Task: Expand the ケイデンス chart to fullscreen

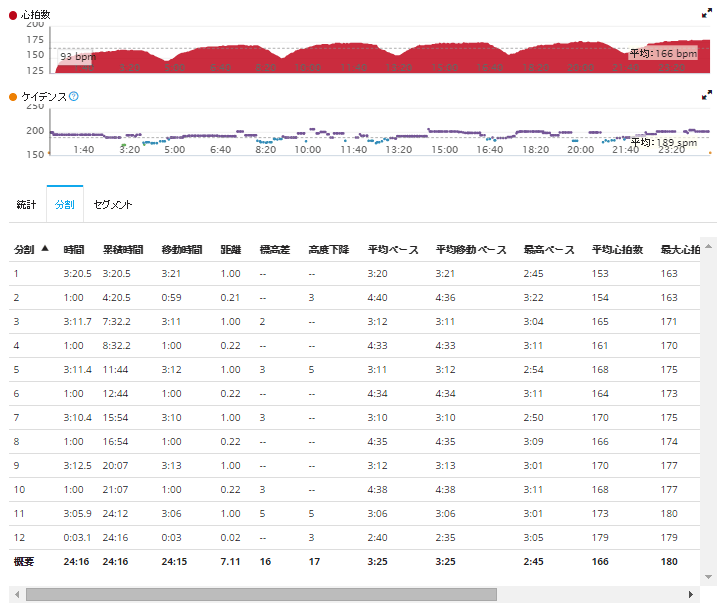Action: [707, 96]
